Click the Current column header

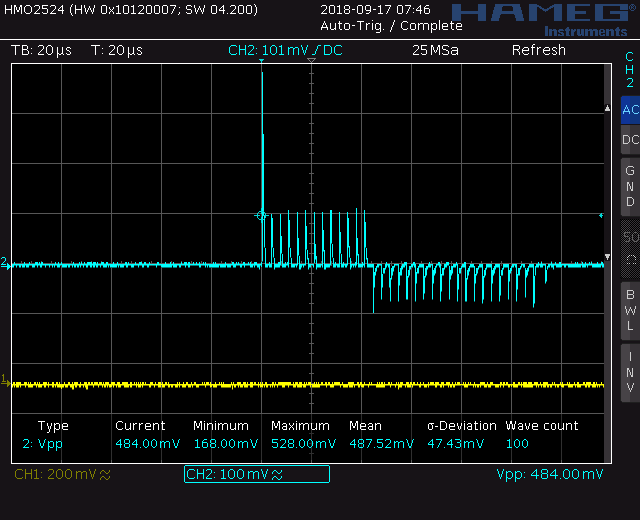(x=140, y=426)
